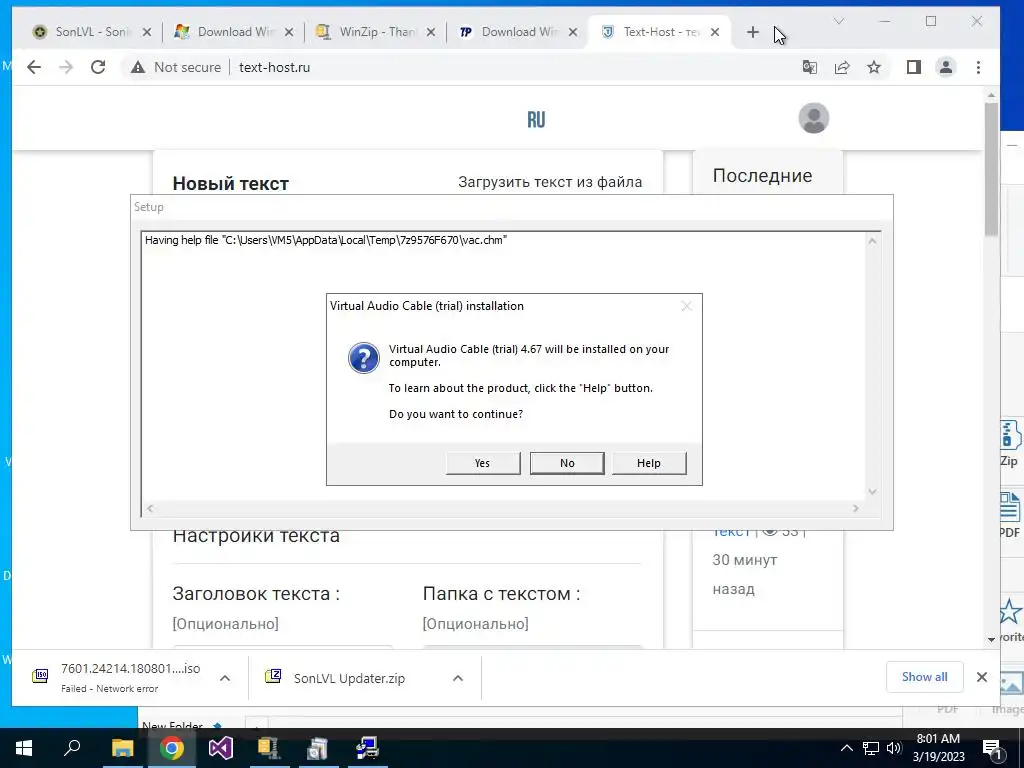Click the network tray icon
Screen dimensions: 1024x768
[871, 748]
